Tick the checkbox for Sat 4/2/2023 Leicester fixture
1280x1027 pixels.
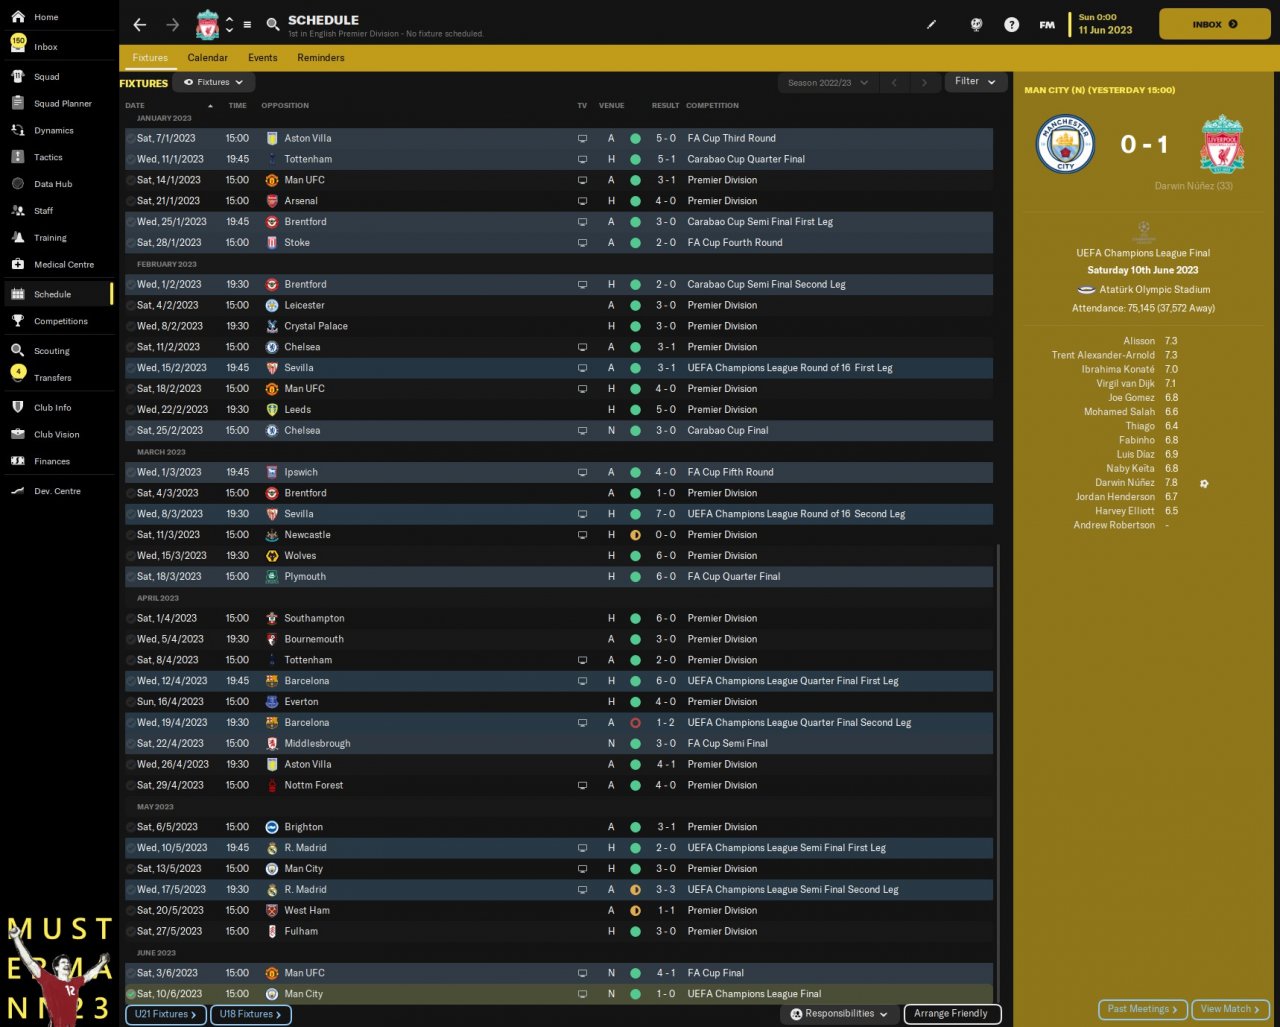point(130,305)
